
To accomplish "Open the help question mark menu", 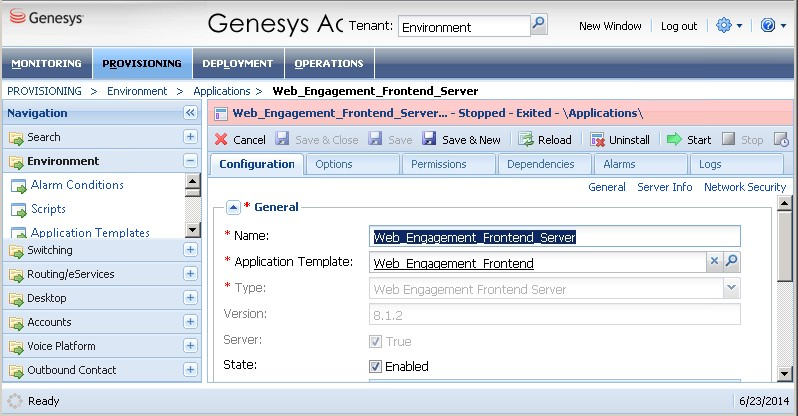I will pos(773,25).
